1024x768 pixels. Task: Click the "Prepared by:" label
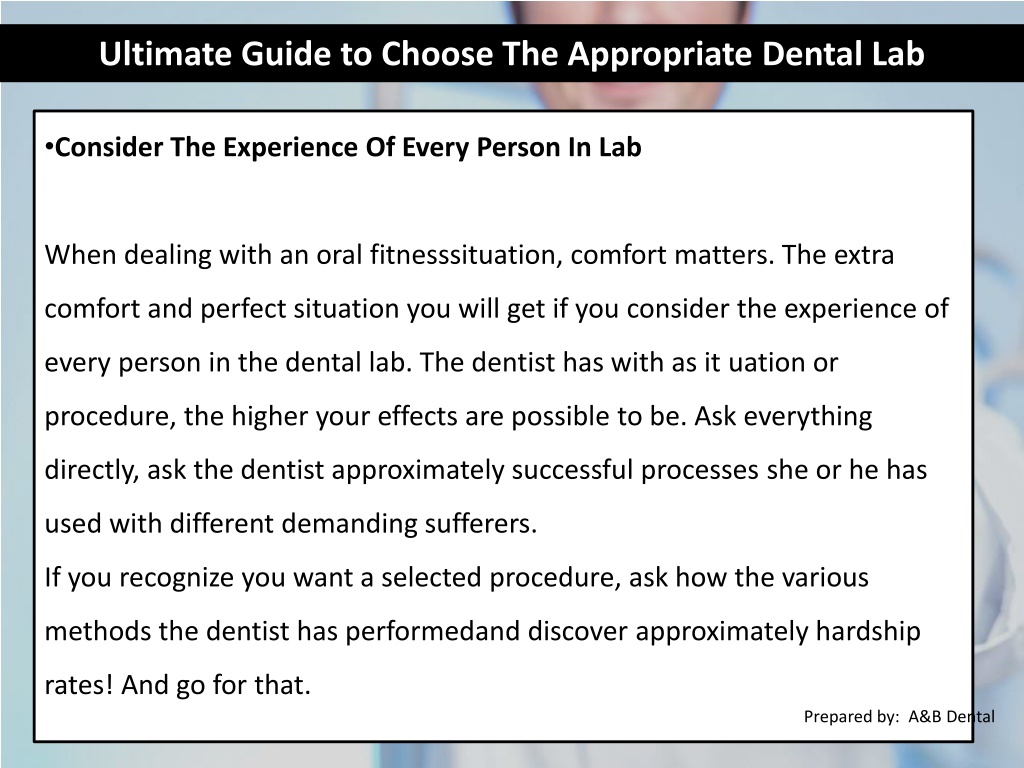coord(852,716)
